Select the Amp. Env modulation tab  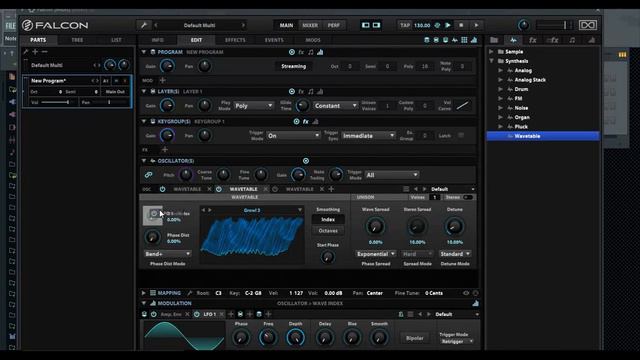(171, 314)
